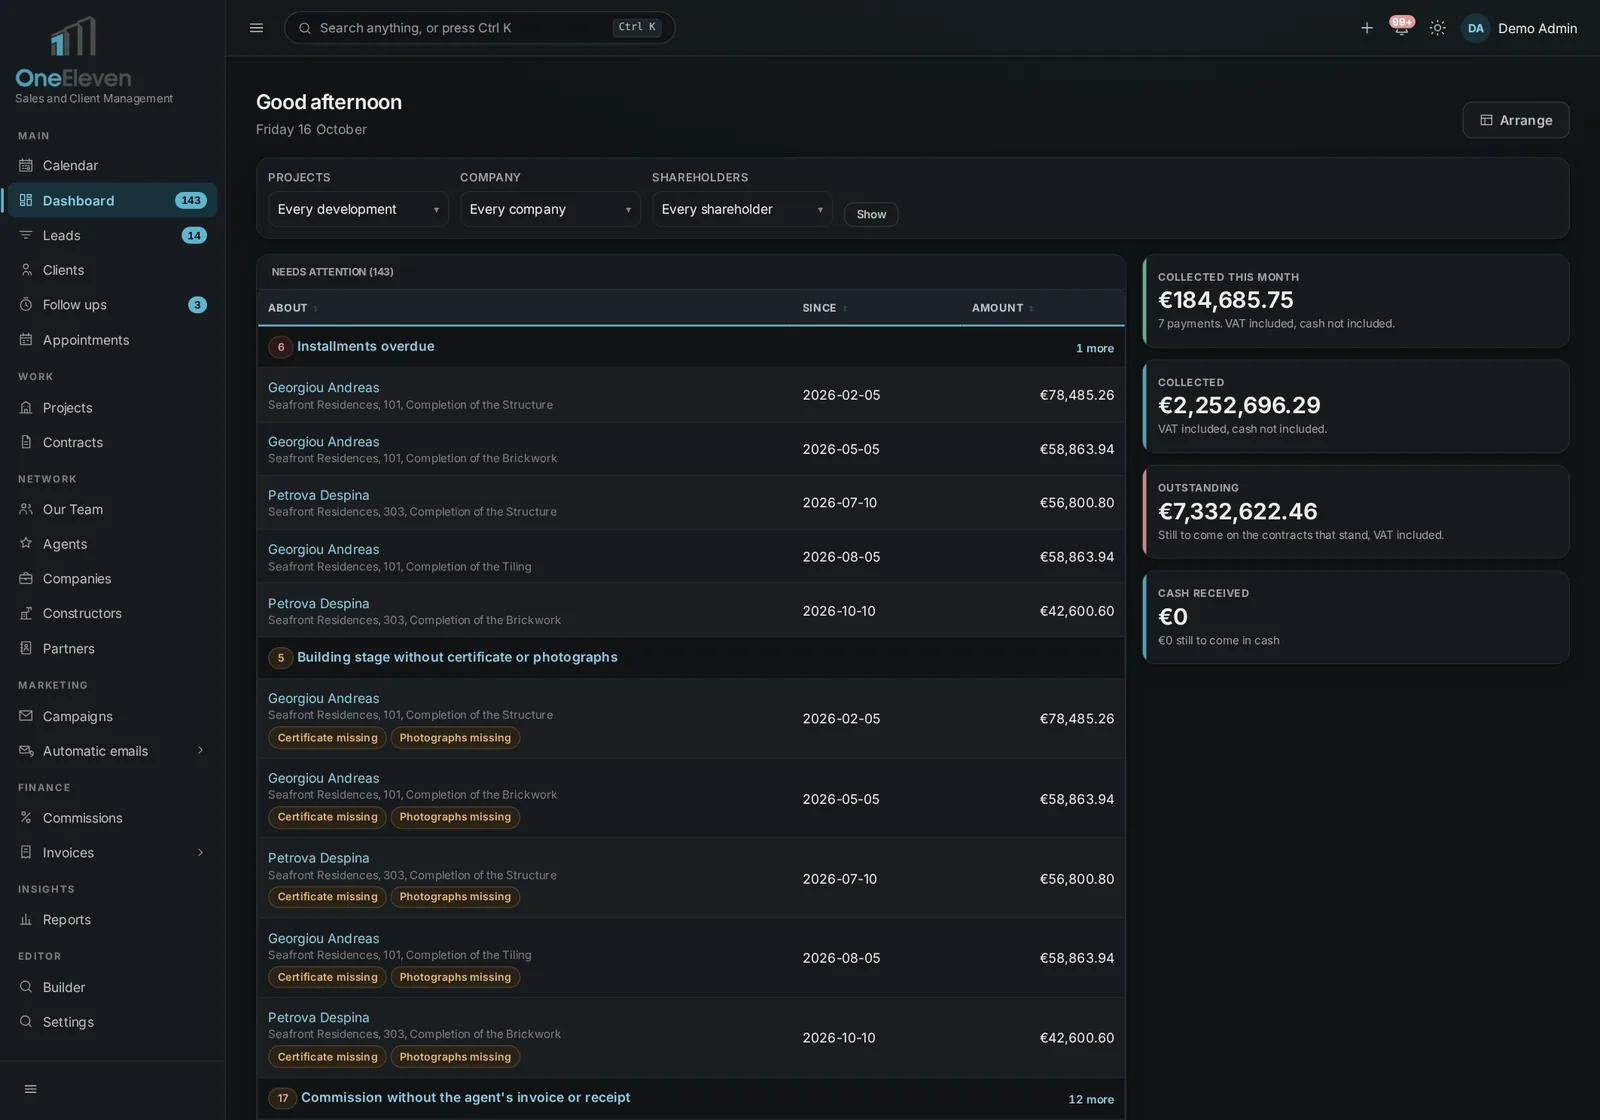The height and width of the screenshot is (1120, 1600).
Task: Sort table by the About column
Action: point(292,308)
